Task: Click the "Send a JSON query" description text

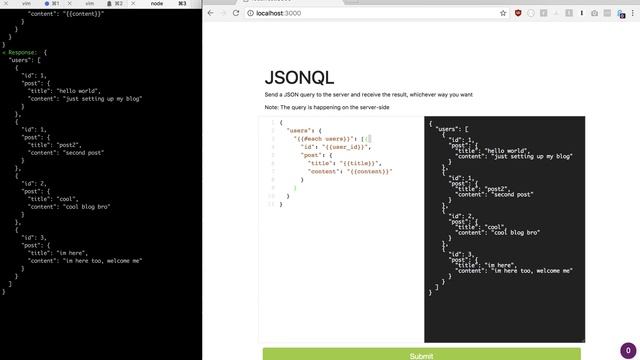Action: tap(369, 95)
